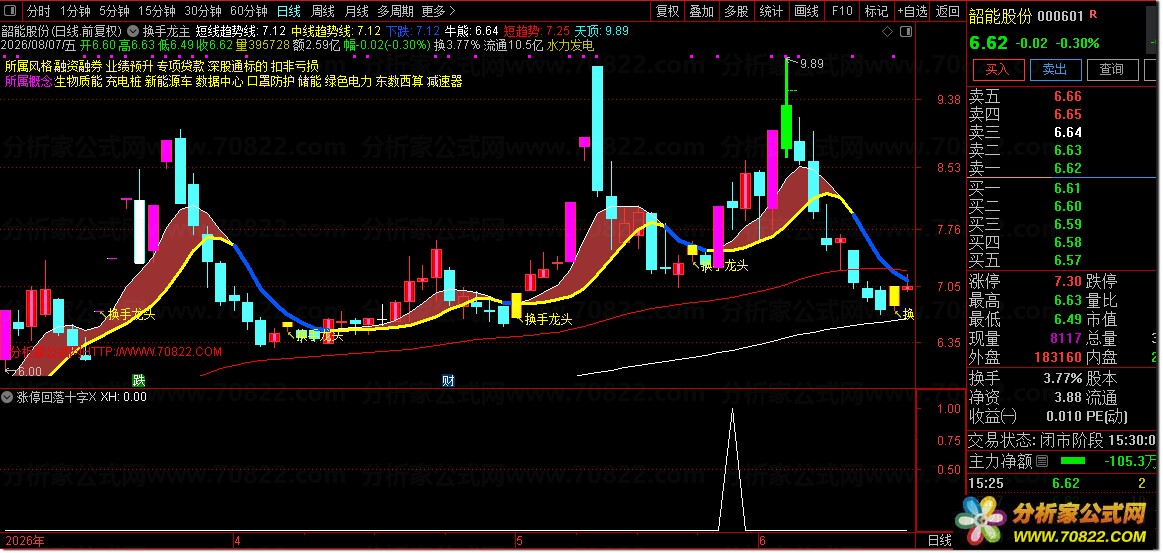Switch to 60分钟 timeframe
Viewport: 1163px width, 553px height.
[248, 11]
